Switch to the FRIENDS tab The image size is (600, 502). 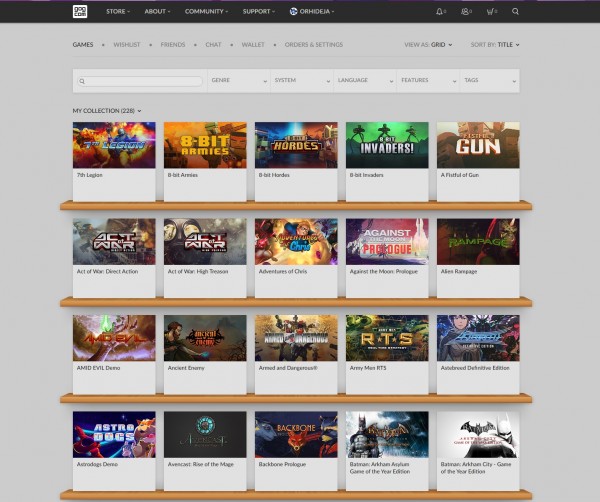[x=173, y=45]
